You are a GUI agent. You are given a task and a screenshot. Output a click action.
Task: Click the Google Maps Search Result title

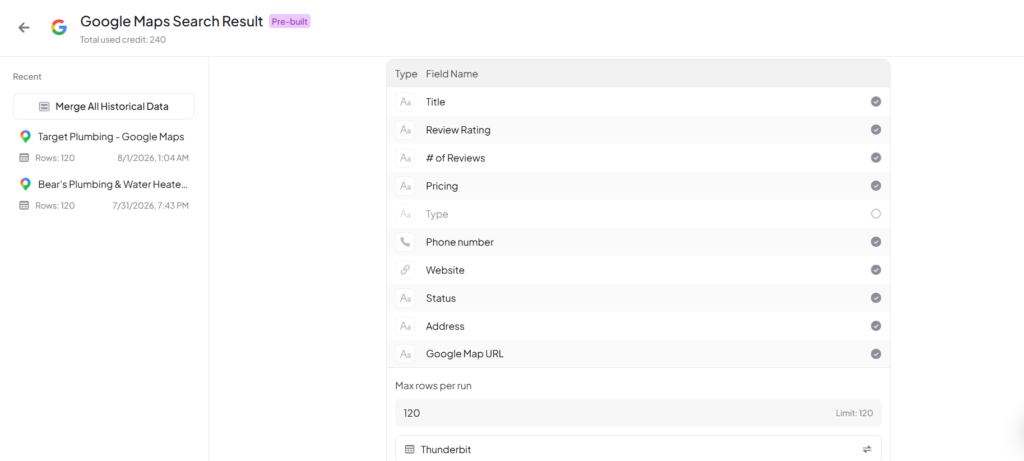coord(172,22)
